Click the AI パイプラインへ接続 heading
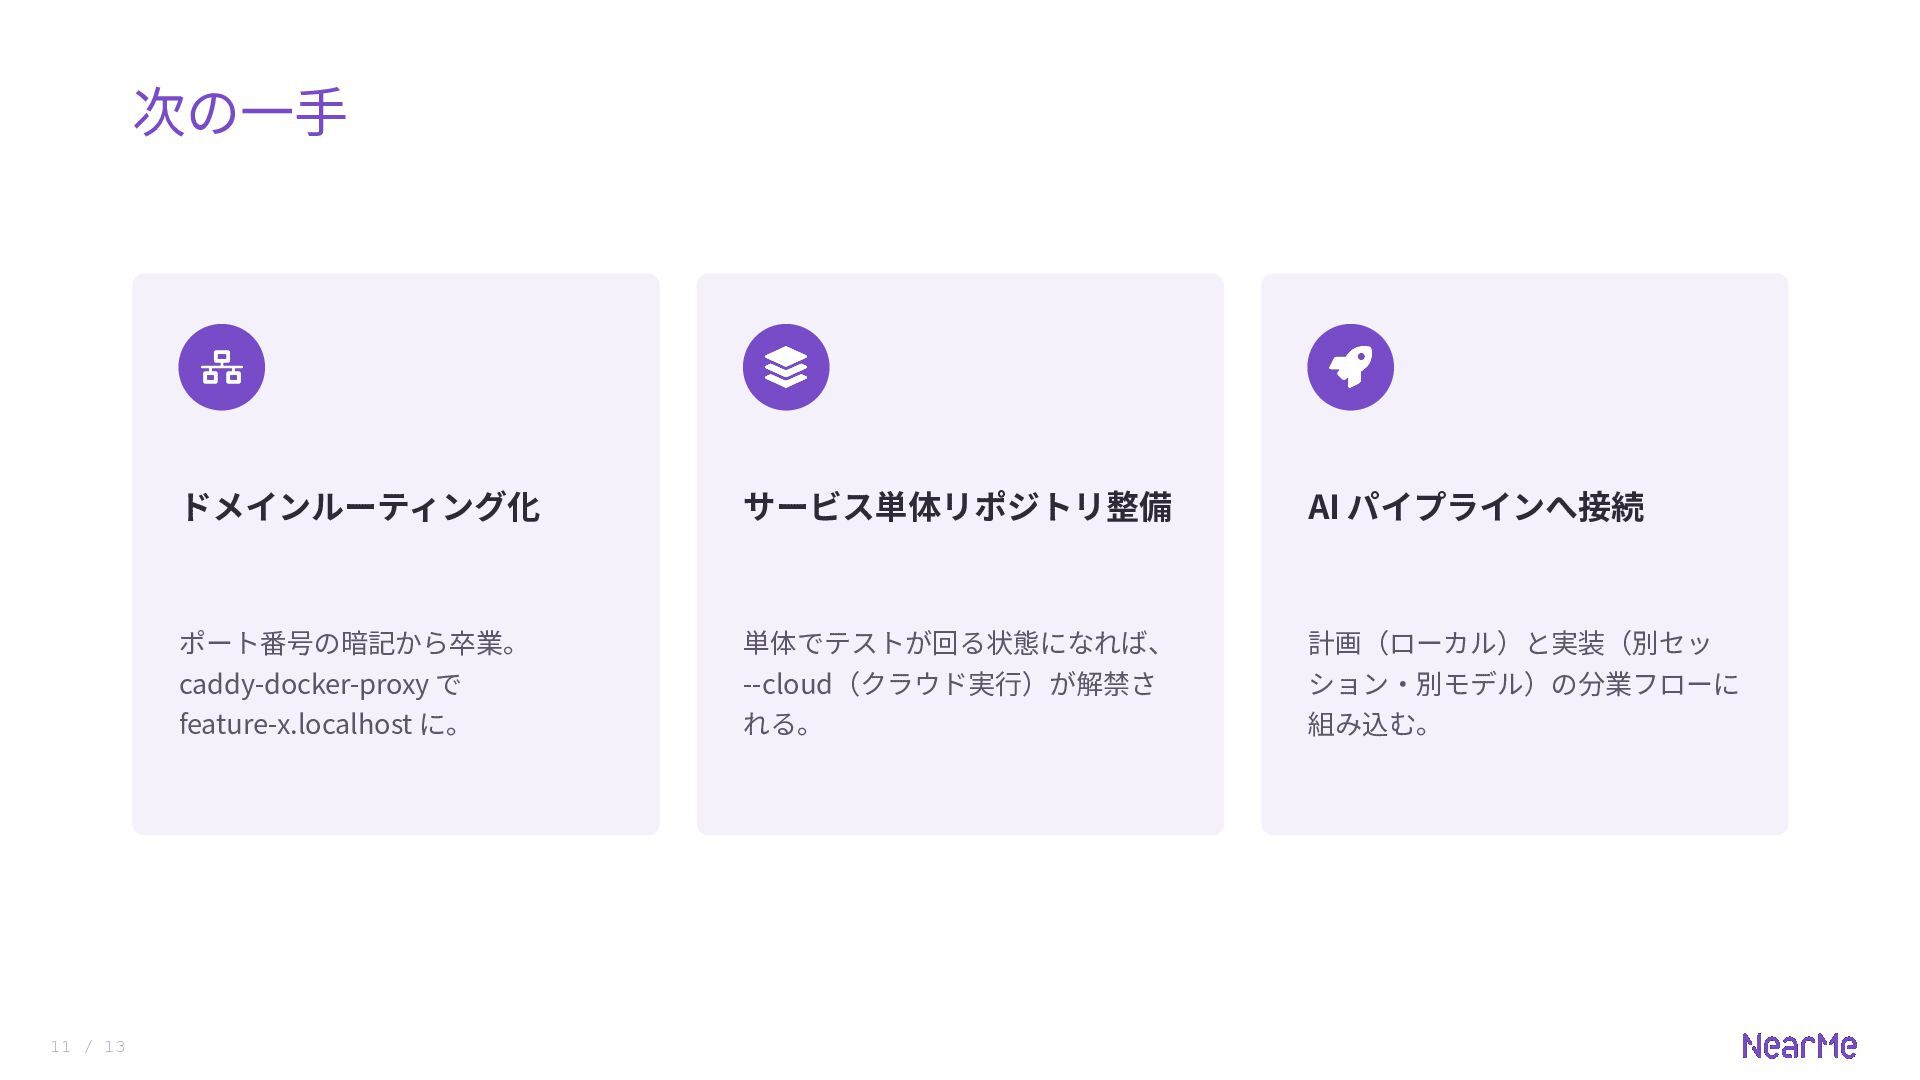 click(1476, 507)
